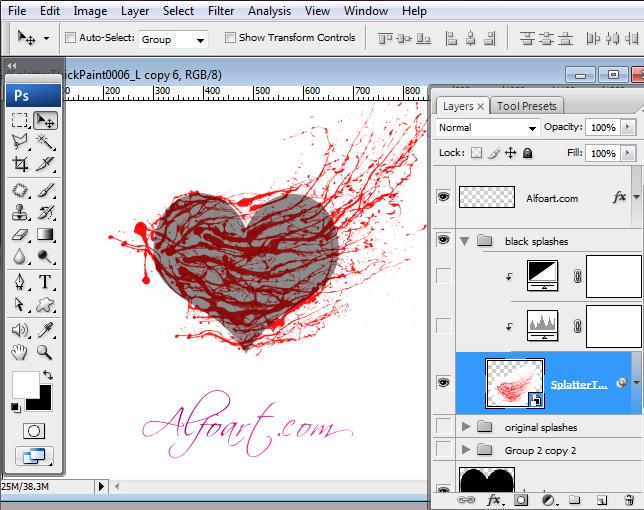Select the Zoom tool
The image size is (644, 510).
[45, 351]
